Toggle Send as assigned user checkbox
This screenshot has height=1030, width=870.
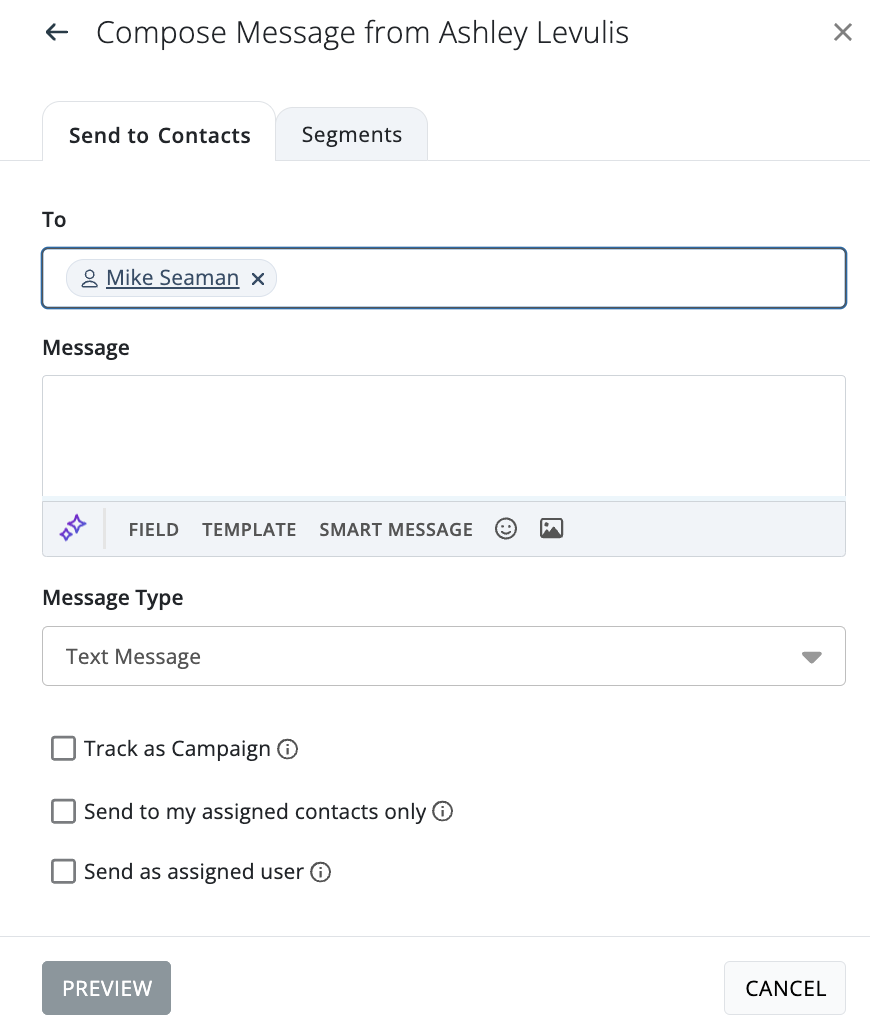pos(64,872)
